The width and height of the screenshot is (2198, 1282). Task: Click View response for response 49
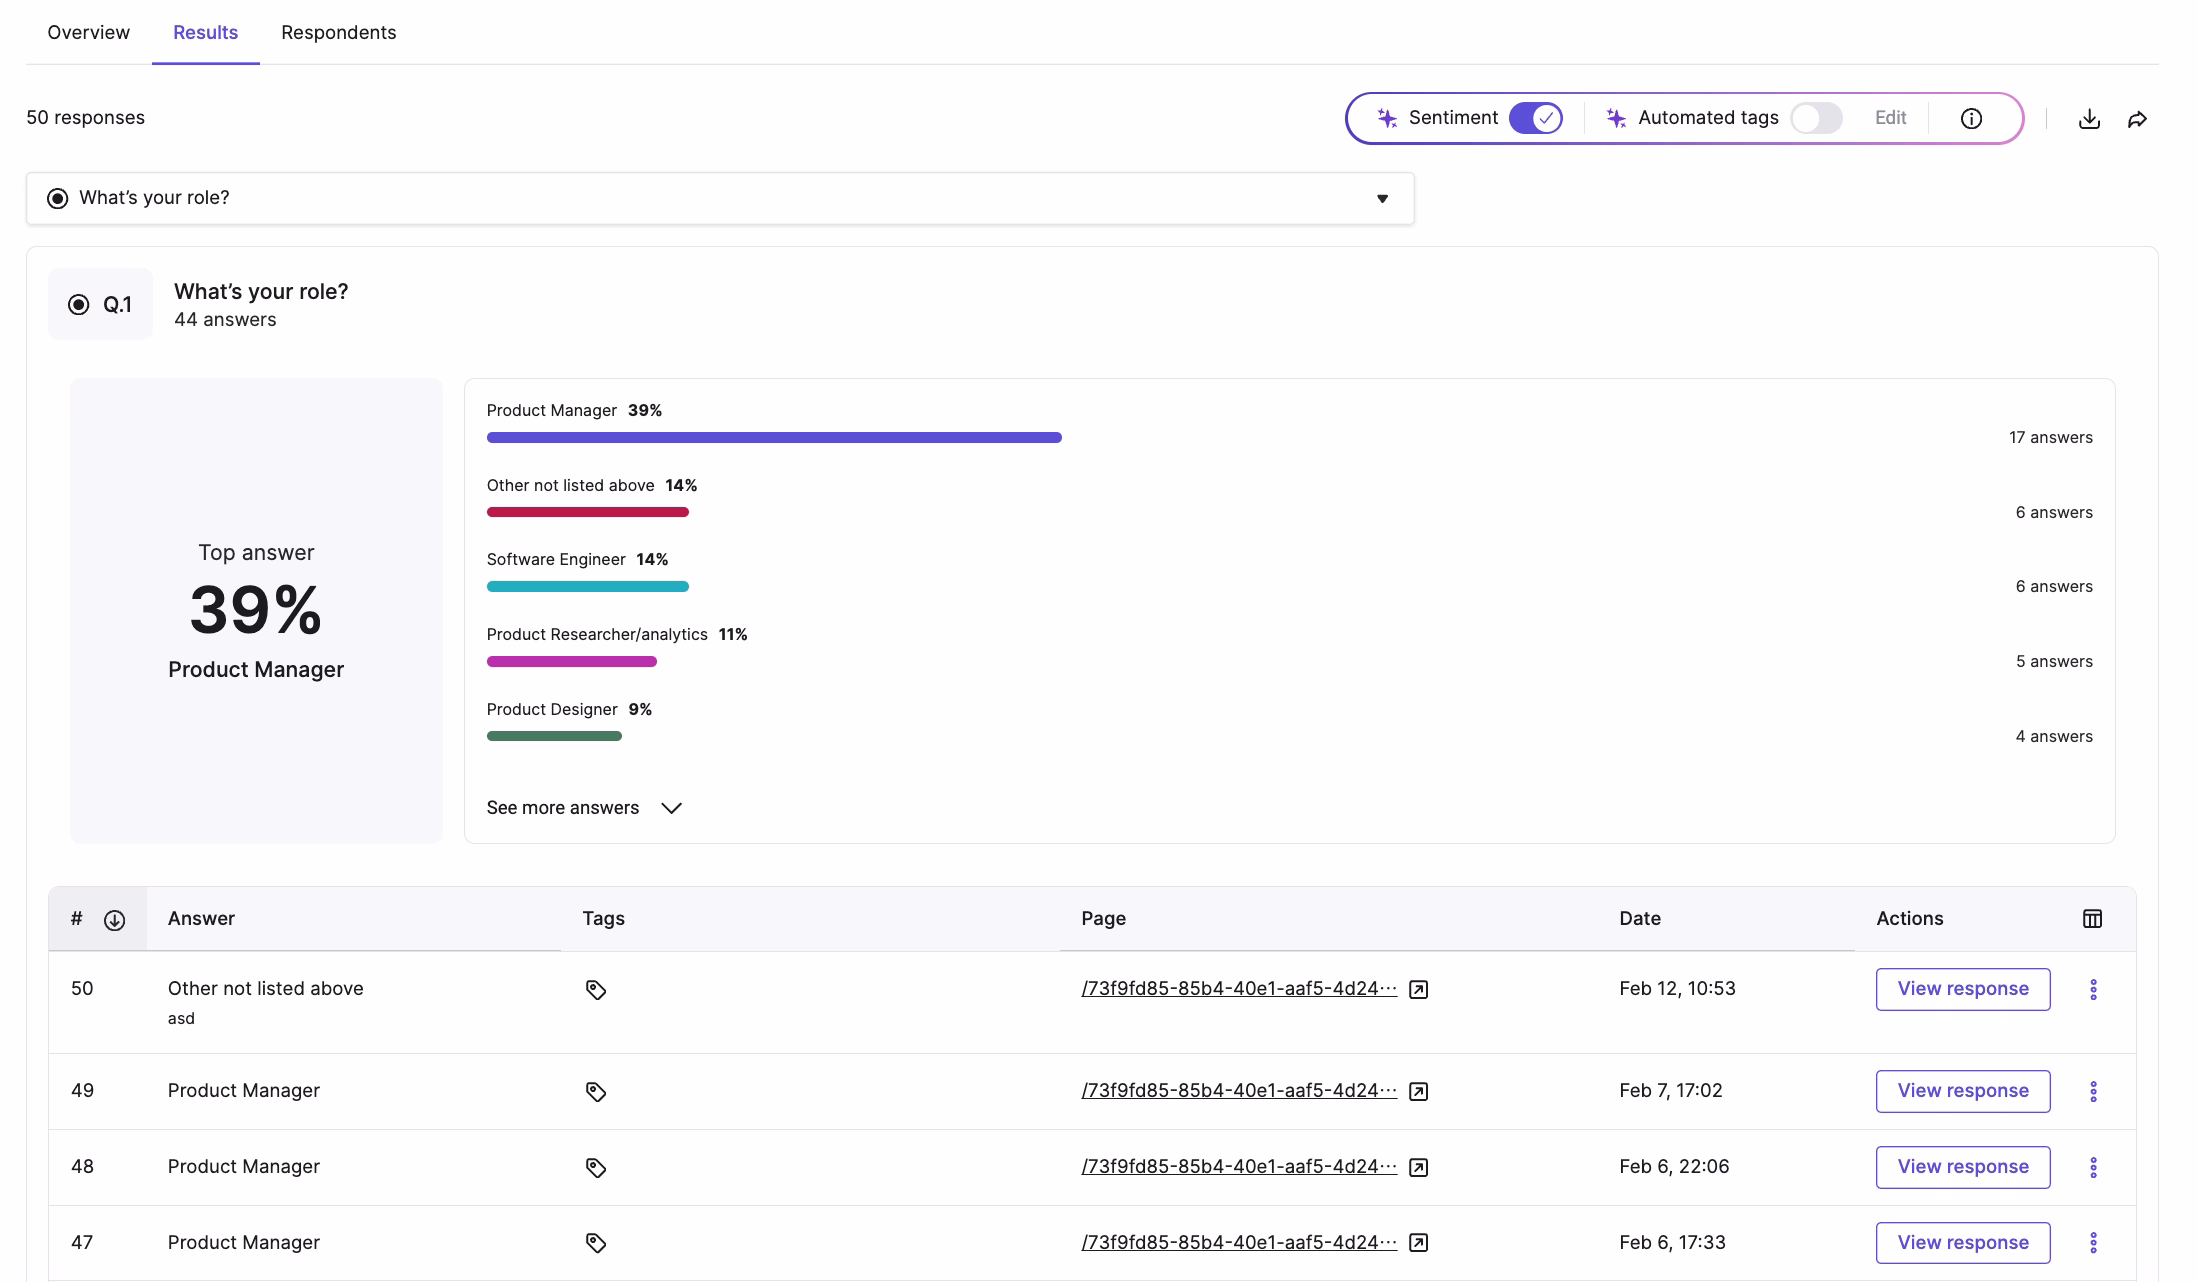tap(1962, 1091)
